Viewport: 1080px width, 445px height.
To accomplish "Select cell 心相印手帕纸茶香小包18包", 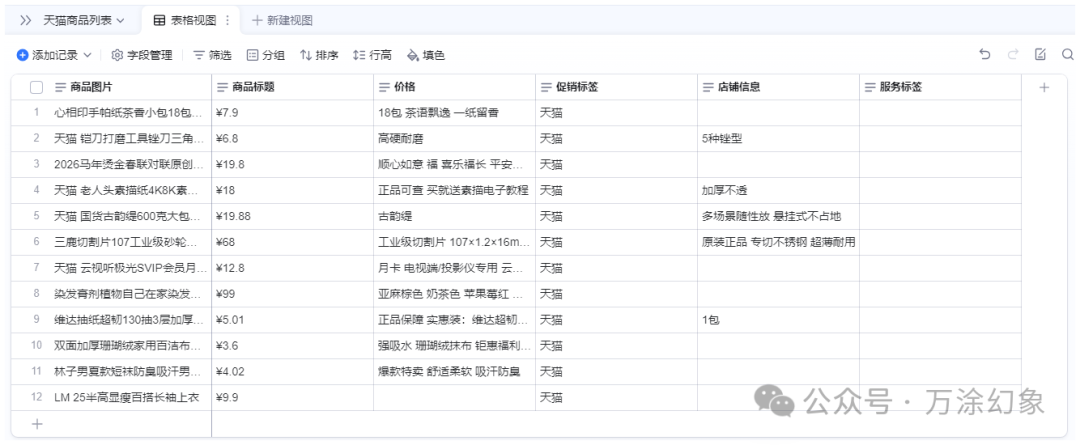I will pos(129,113).
